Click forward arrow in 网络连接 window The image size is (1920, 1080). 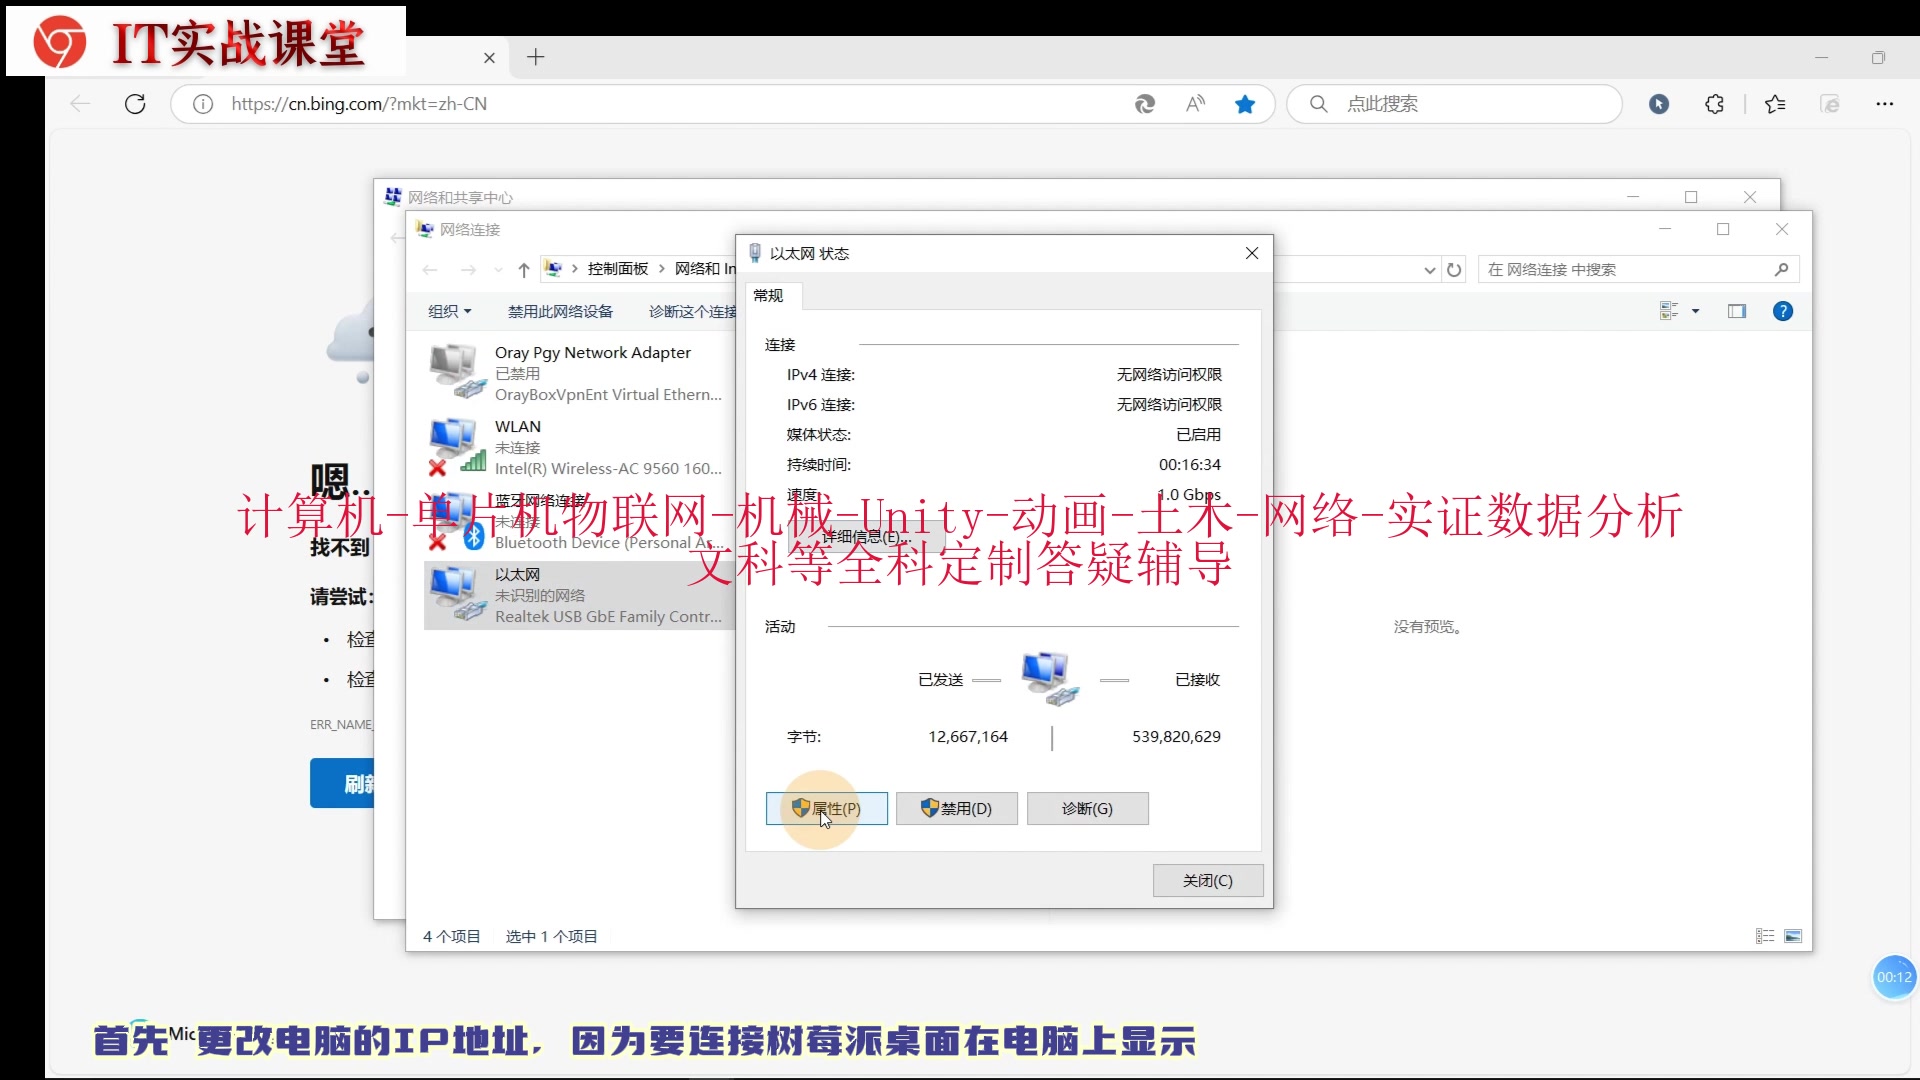point(468,269)
